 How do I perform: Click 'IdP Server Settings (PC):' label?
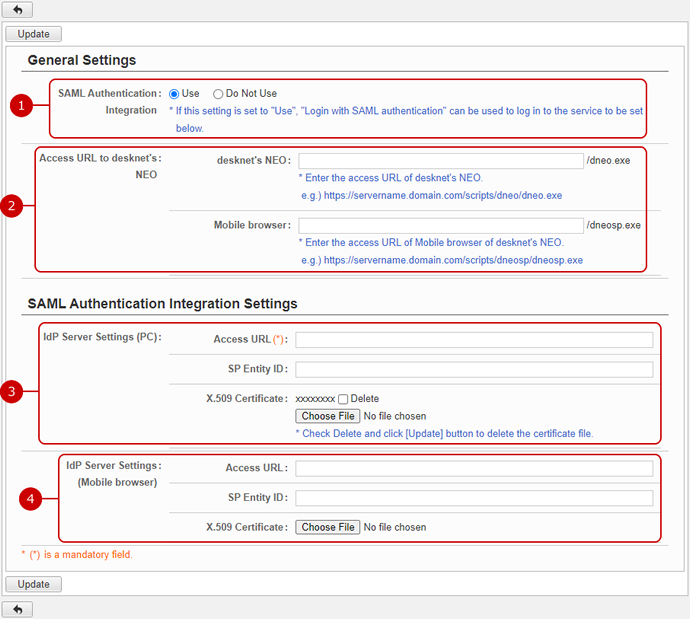pyautogui.click(x=102, y=337)
